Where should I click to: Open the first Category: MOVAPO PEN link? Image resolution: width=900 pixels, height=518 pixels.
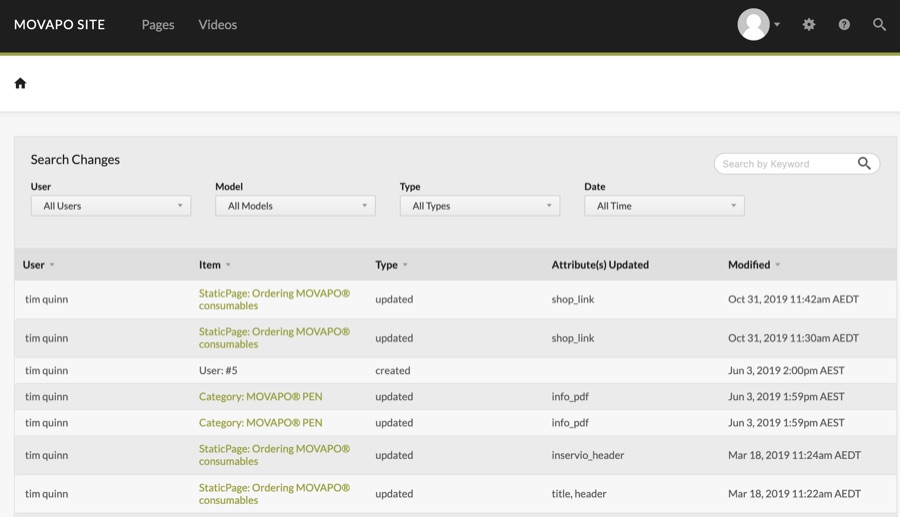[260, 396]
